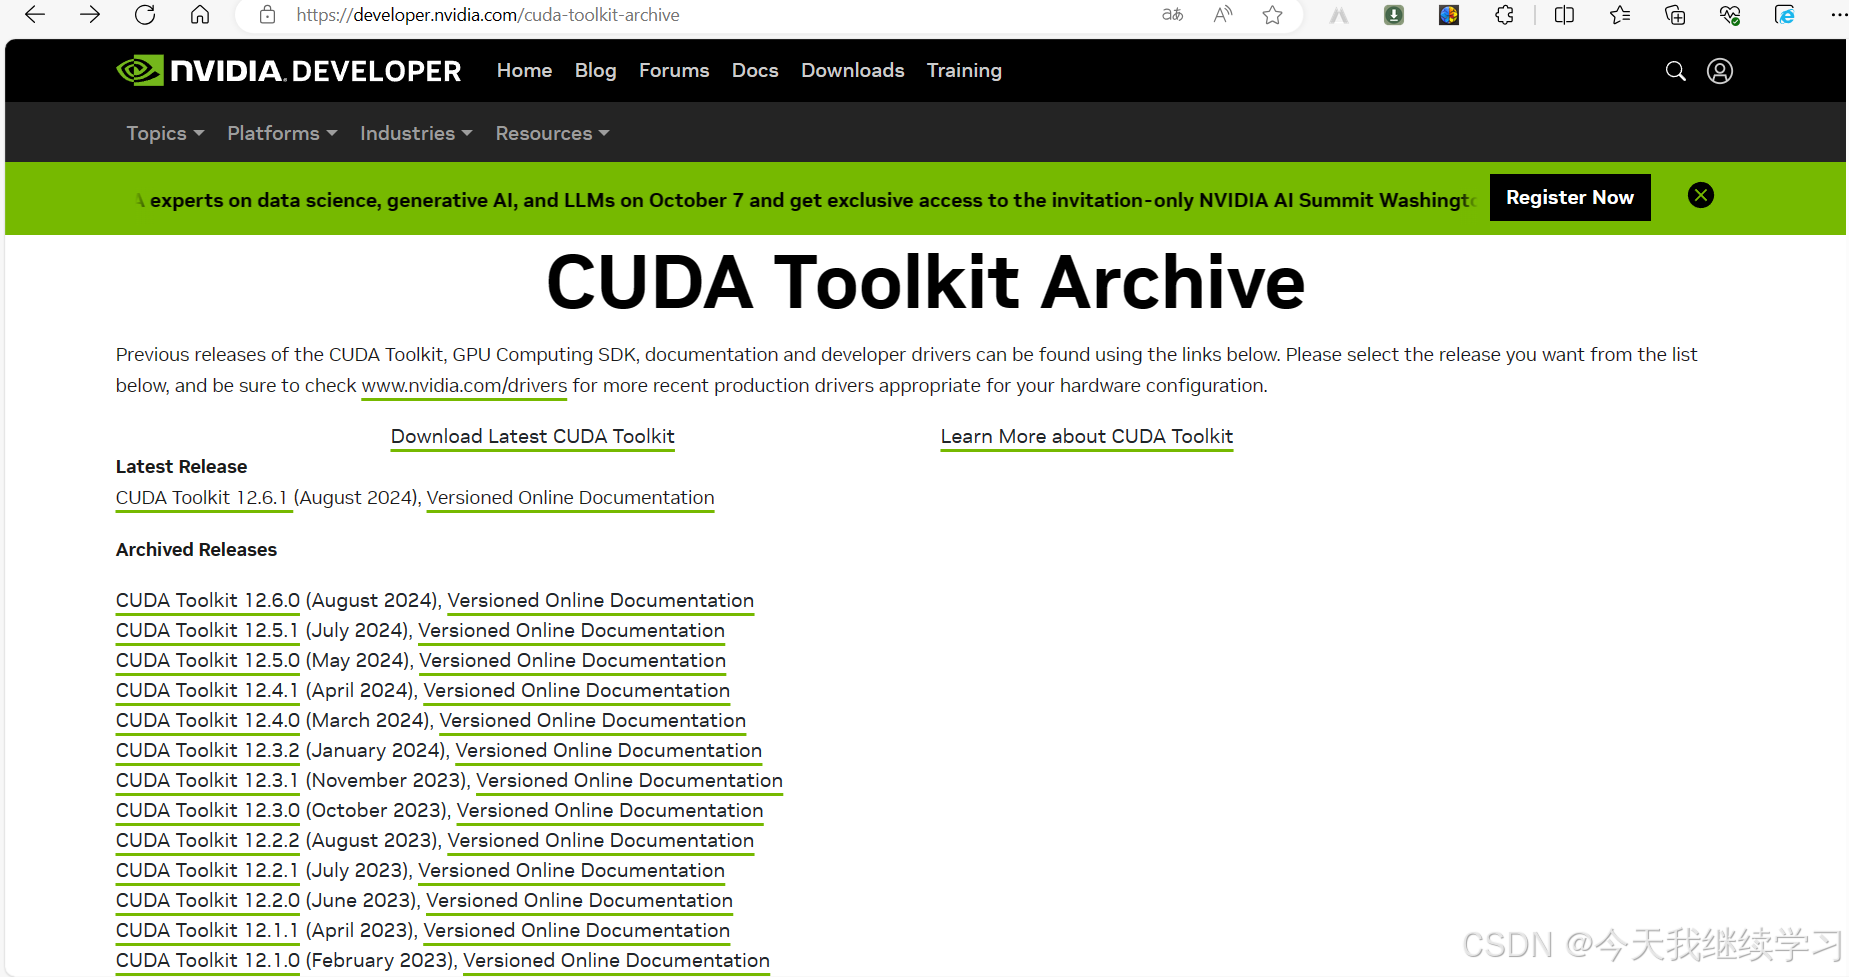Open CUDA Toolkit 12.3.1 link
Screen dimensions: 1849x977
[x=207, y=781]
